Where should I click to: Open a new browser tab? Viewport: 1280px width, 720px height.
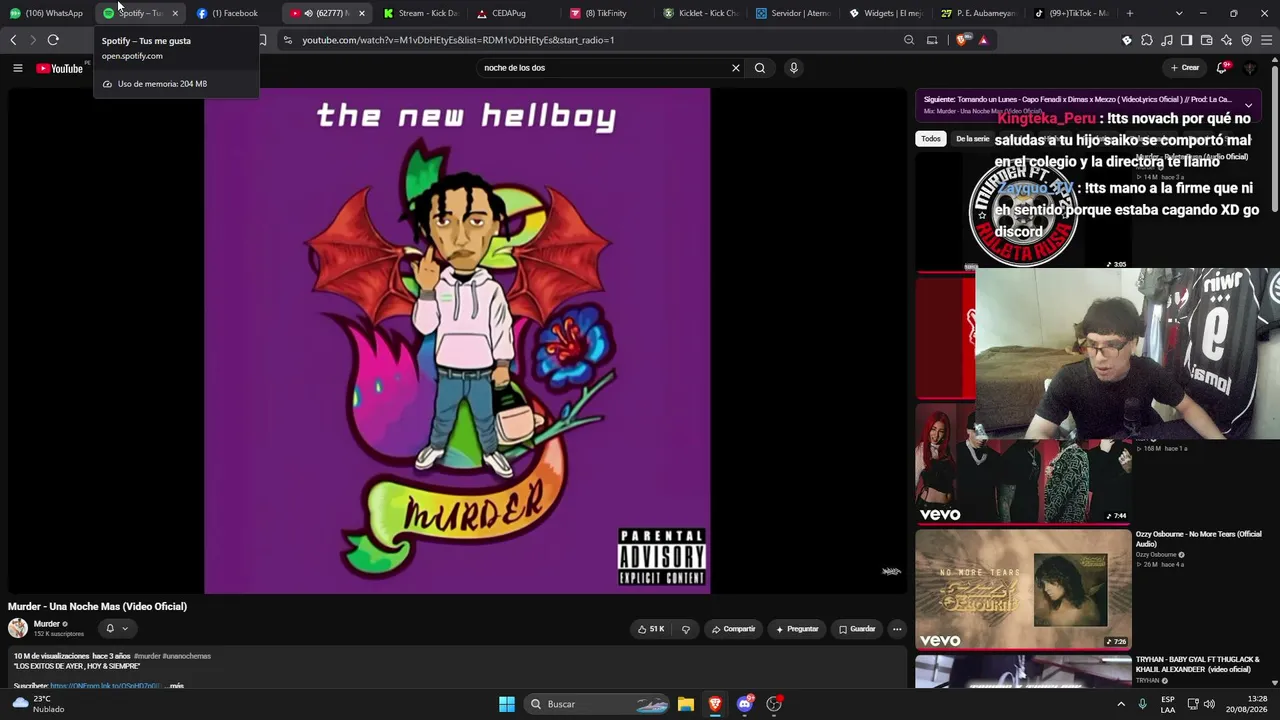1130,13
